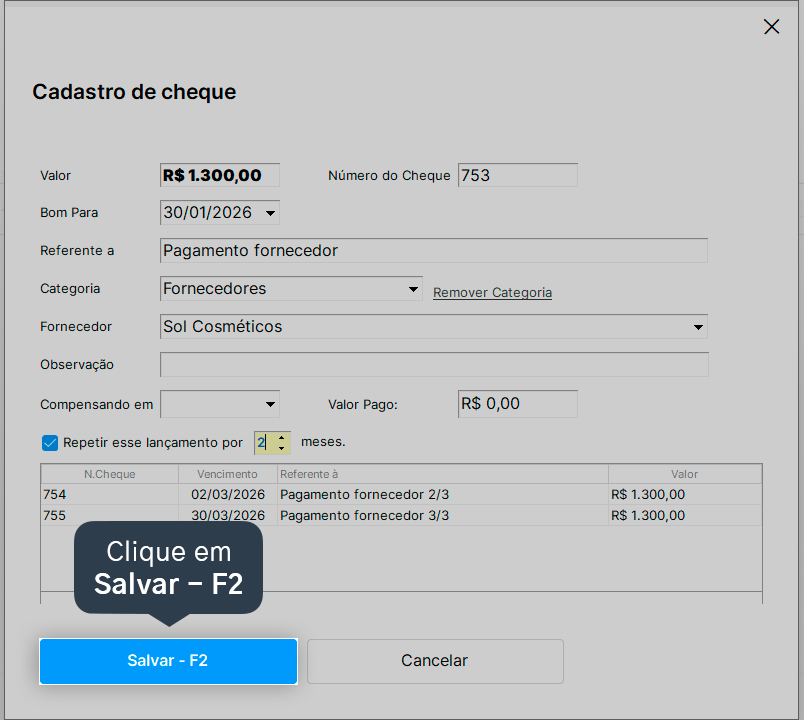Click the Cancelar button

tap(435, 661)
